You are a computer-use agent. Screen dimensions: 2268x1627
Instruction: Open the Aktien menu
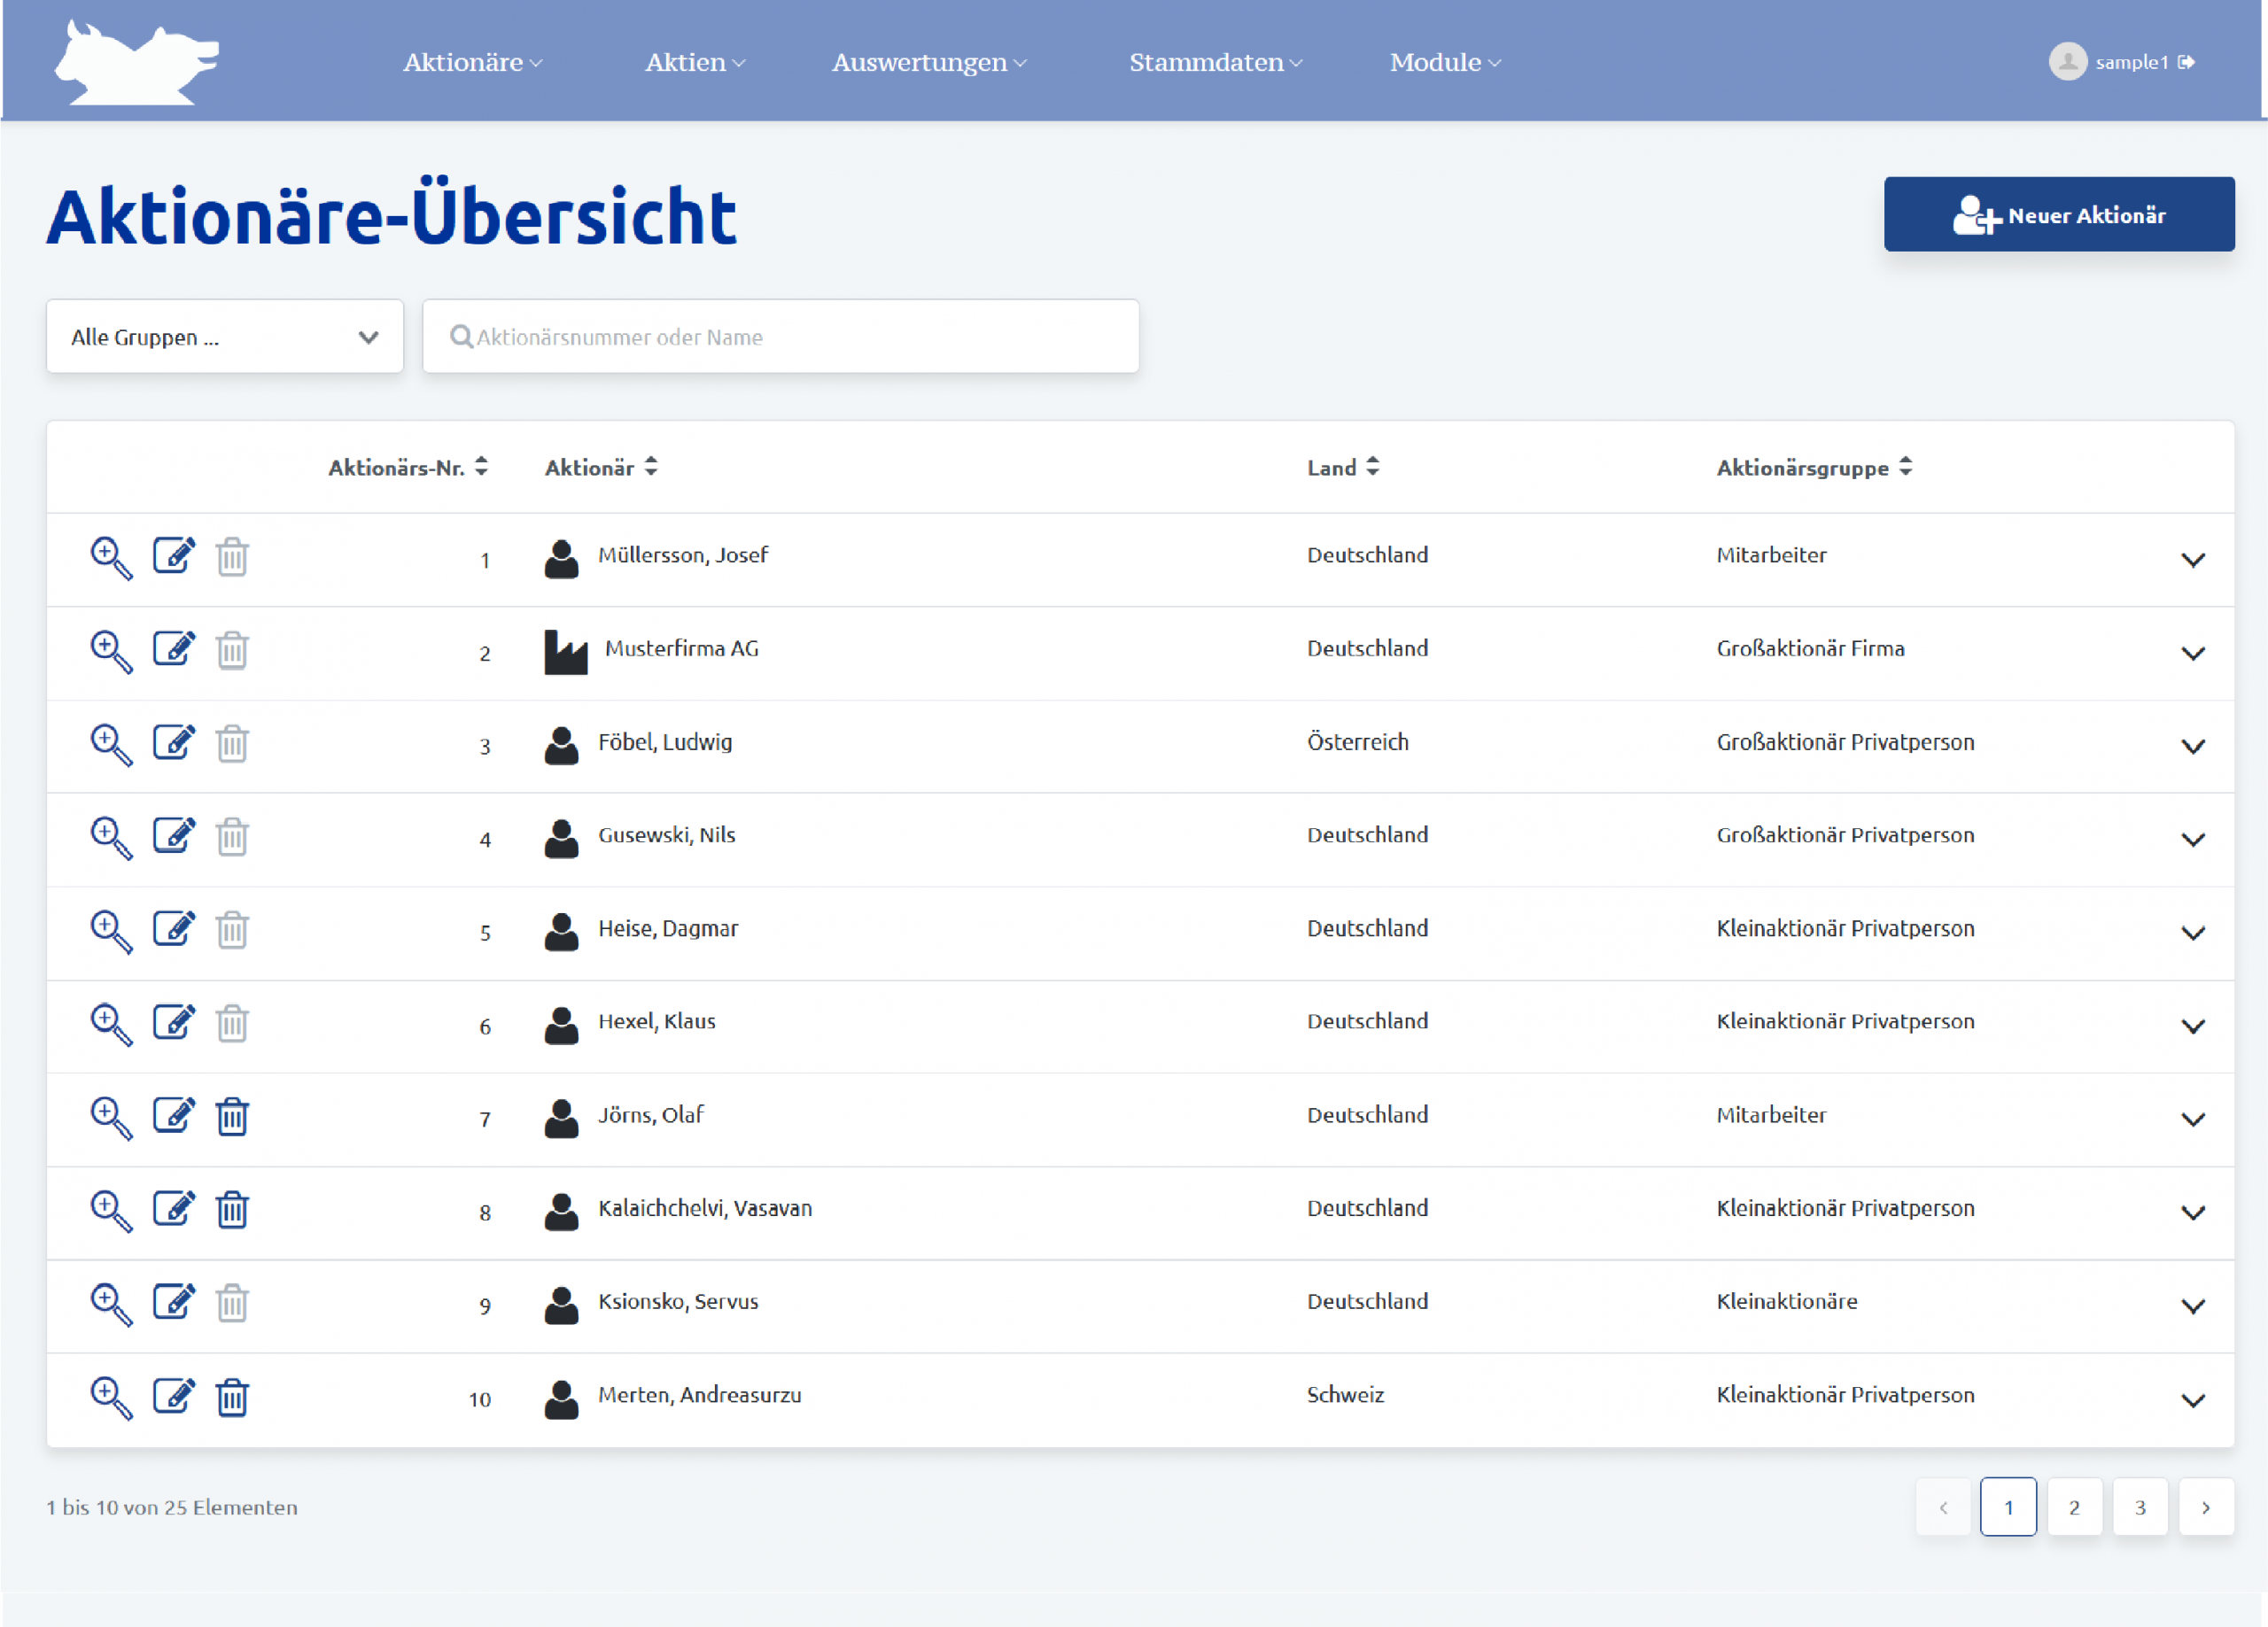[695, 62]
